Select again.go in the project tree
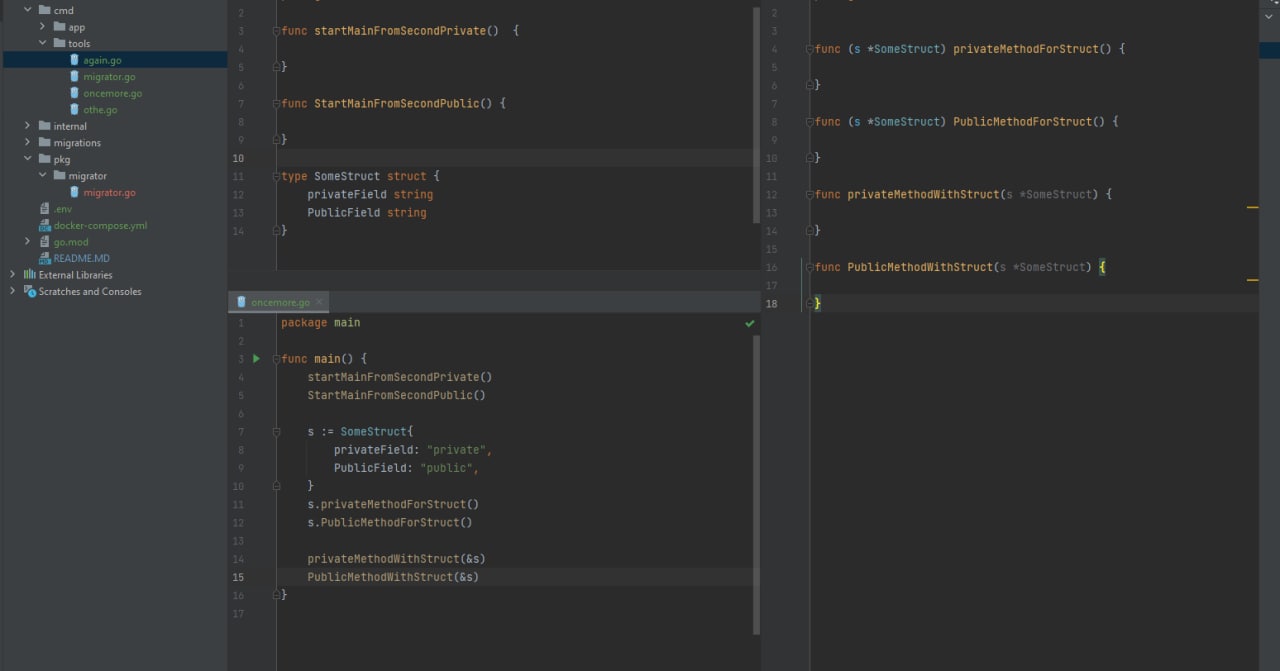The width and height of the screenshot is (1280, 671). pos(102,60)
